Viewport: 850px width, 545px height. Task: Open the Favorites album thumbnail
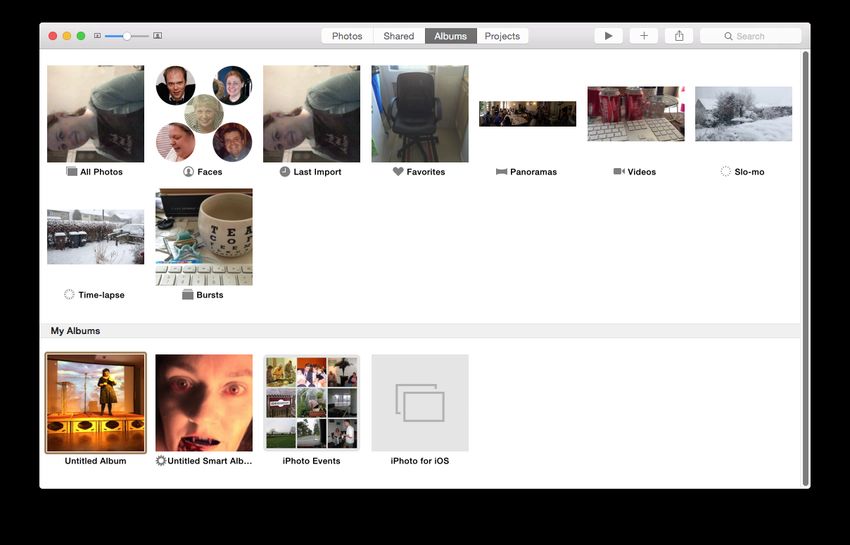pos(420,114)
